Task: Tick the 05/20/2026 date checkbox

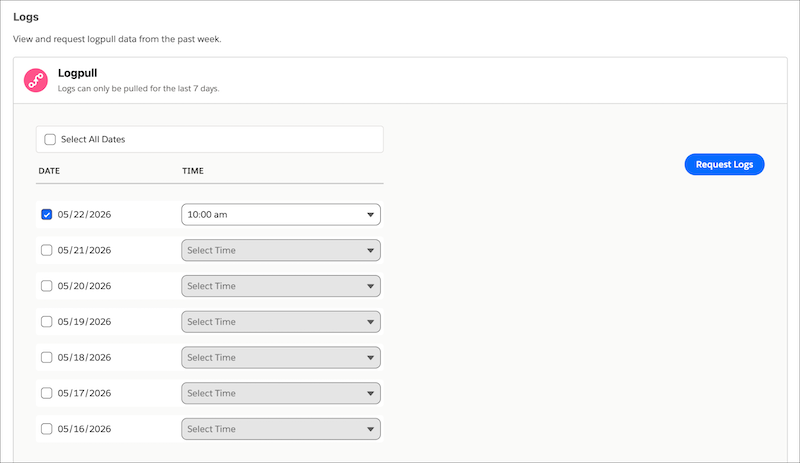Action: pos(46,286)
